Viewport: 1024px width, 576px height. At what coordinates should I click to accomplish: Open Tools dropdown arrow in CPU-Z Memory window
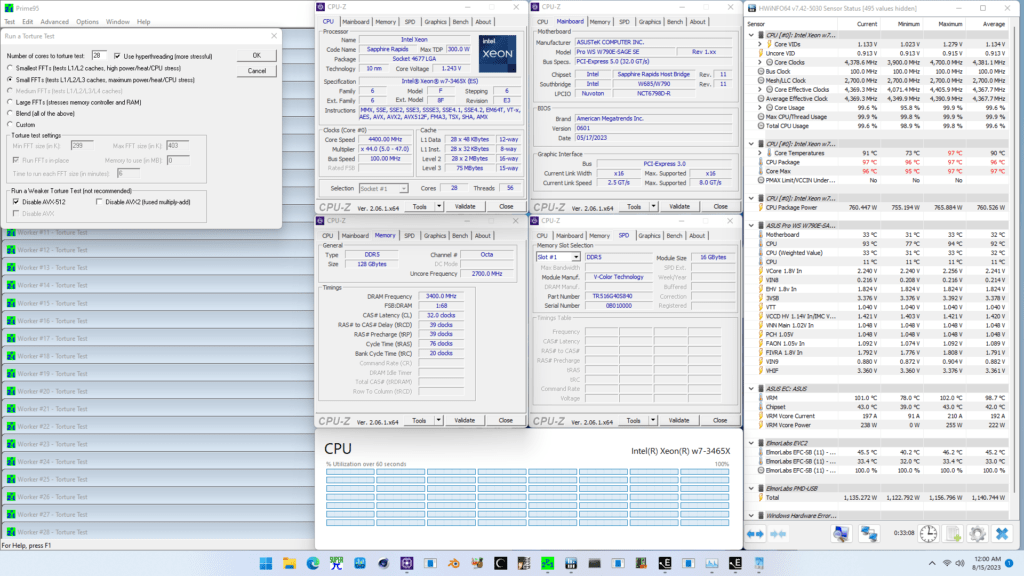[x=439, y=421]
